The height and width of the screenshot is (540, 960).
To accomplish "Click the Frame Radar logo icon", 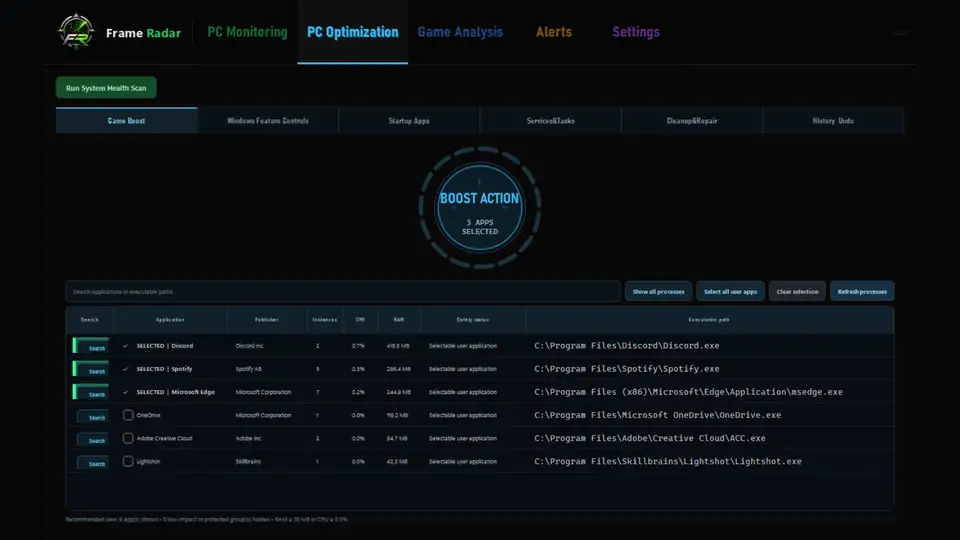I will [76, 32].
